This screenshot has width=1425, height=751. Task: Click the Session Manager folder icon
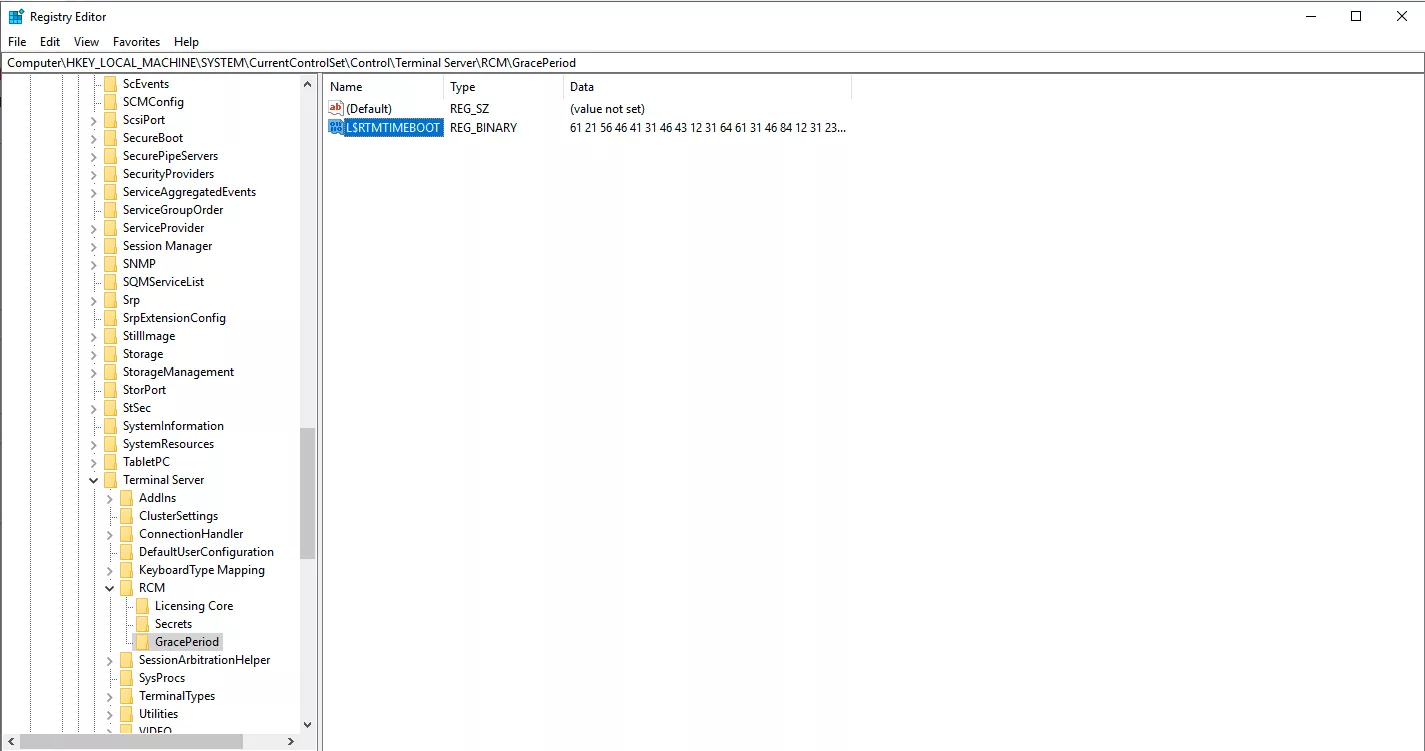point(110,246)
